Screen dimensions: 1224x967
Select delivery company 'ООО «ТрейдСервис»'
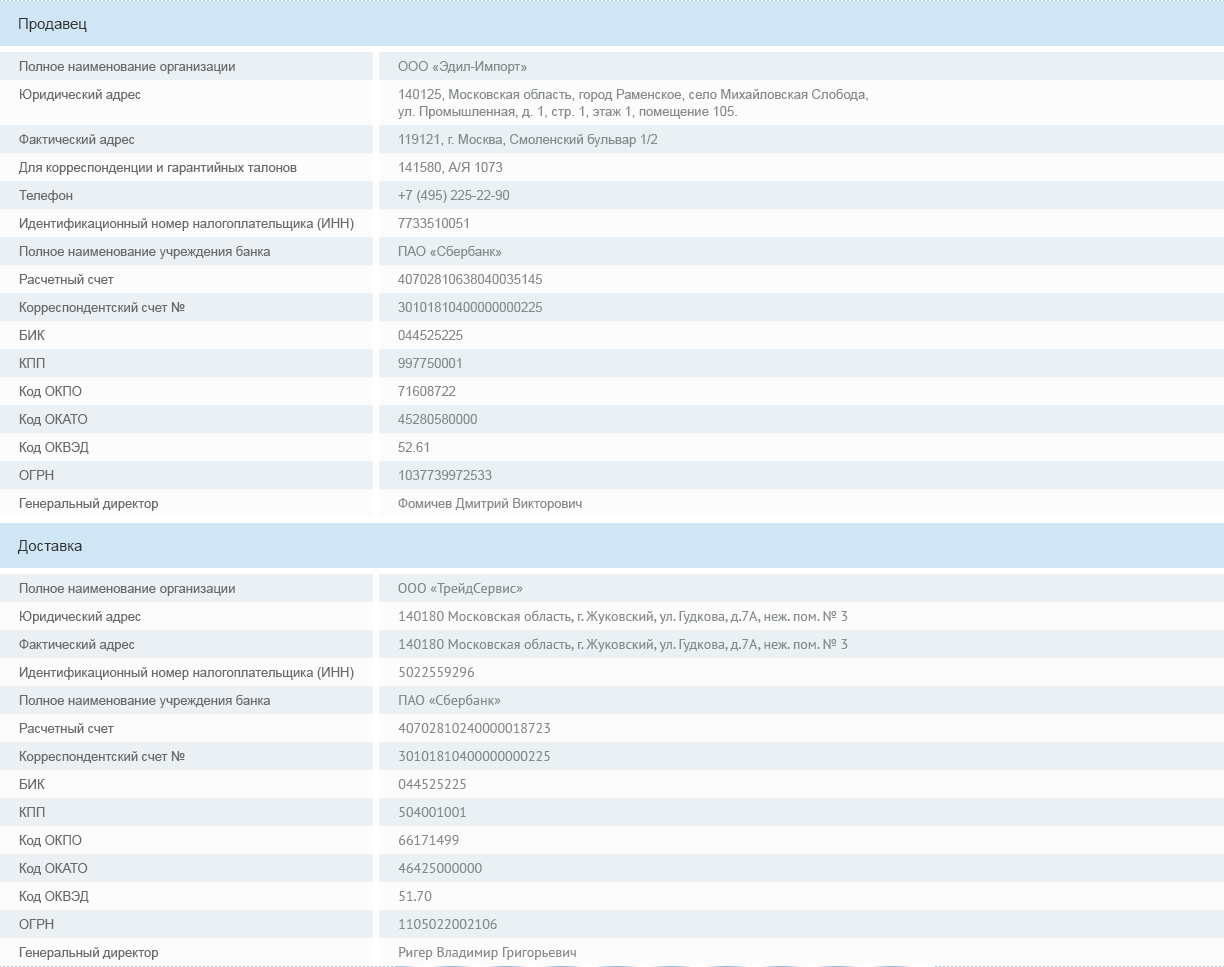[460, 588]
